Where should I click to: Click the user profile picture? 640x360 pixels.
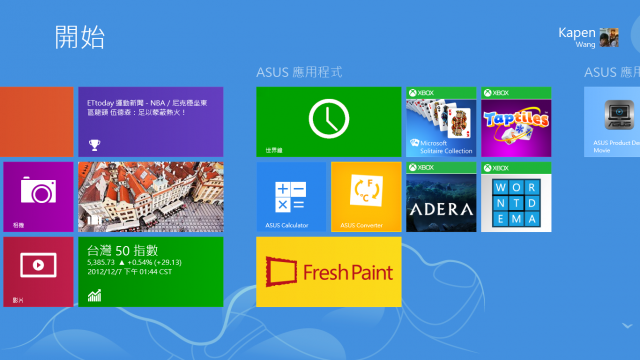[x=609, y=38]
